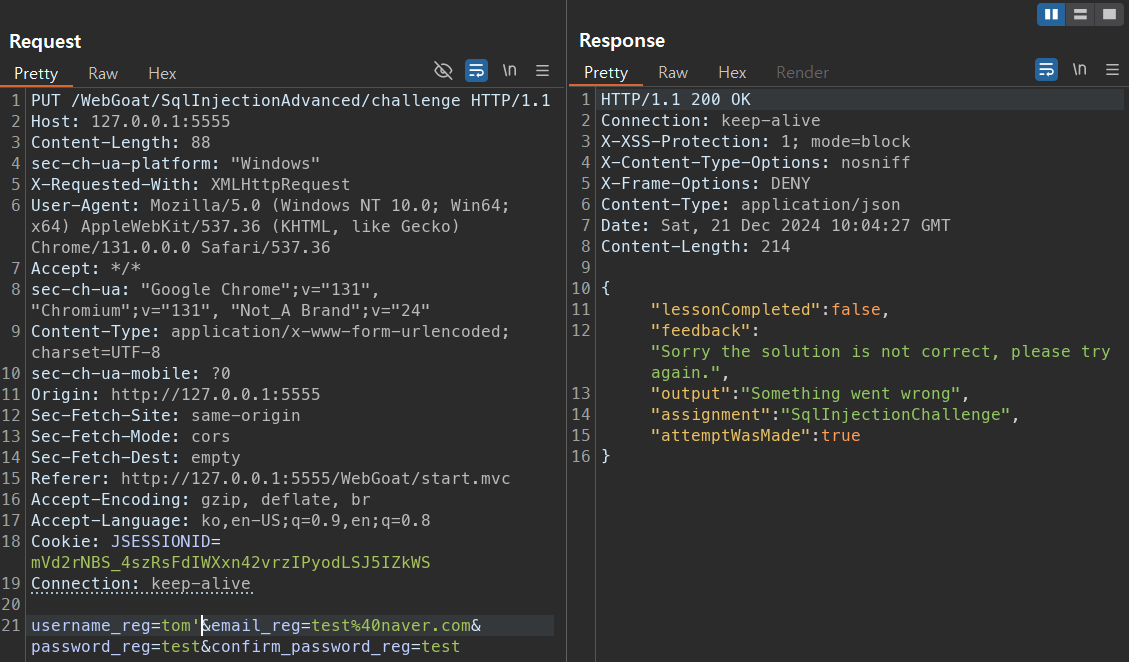Hide non-printable characters eye icon in Request
Viewport: 1129px width, 662px height.
444,71
